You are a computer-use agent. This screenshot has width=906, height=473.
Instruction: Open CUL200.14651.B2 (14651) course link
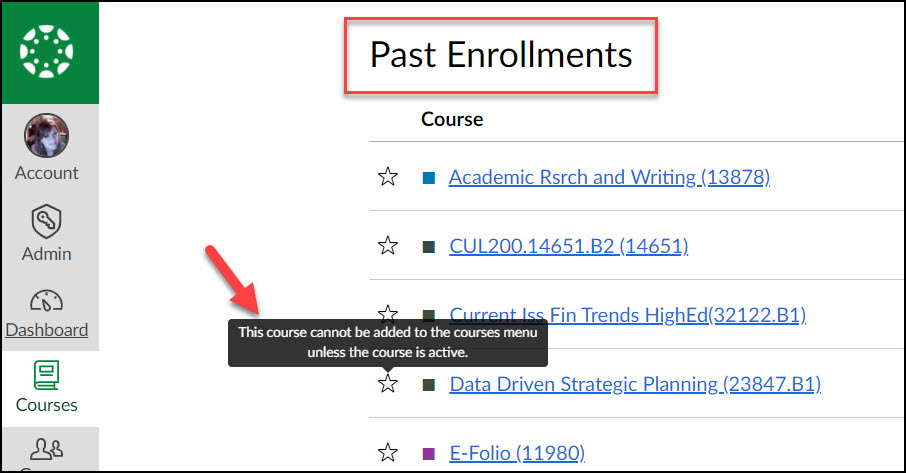click(x=569, y=246)
